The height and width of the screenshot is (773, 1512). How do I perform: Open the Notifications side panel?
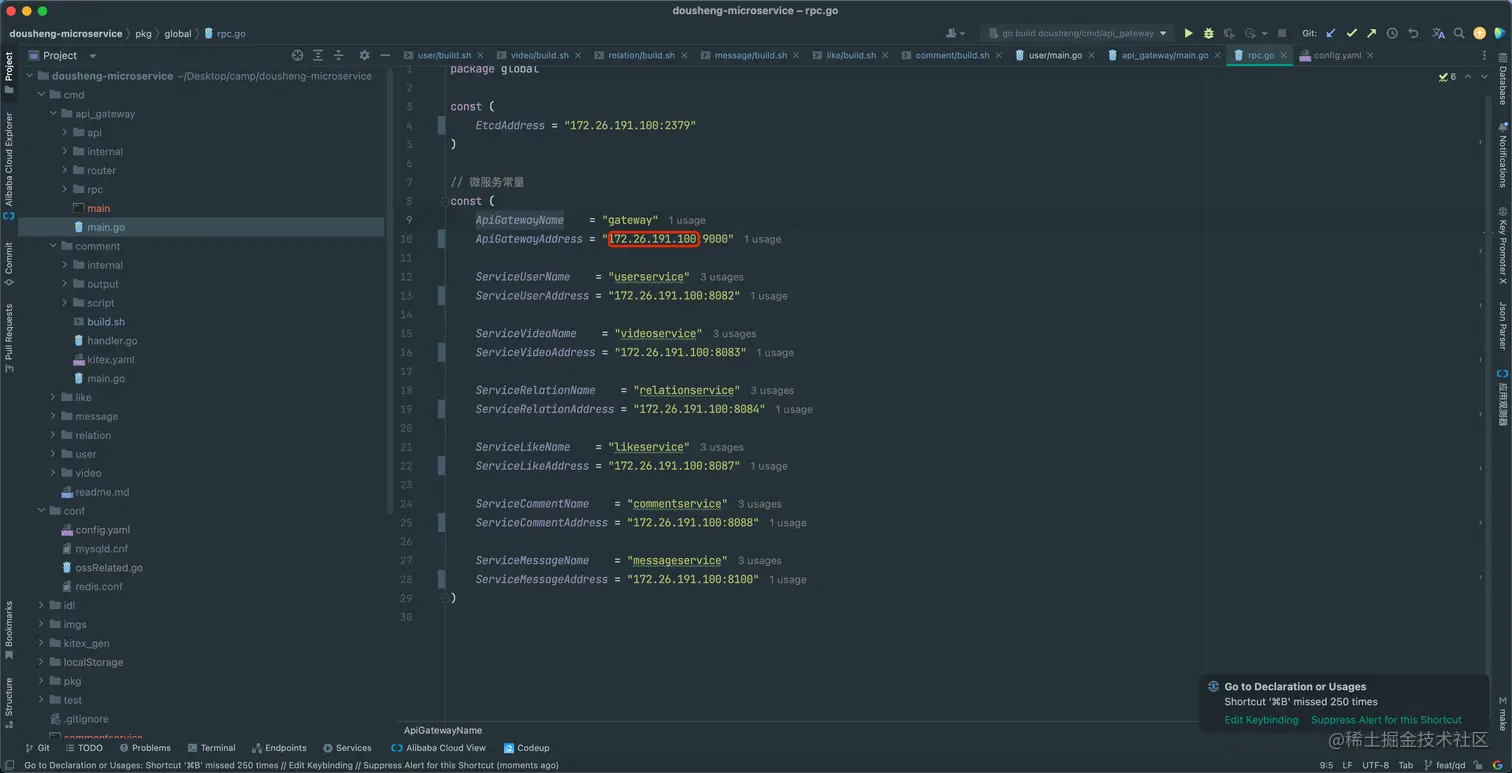(1502, 155)
